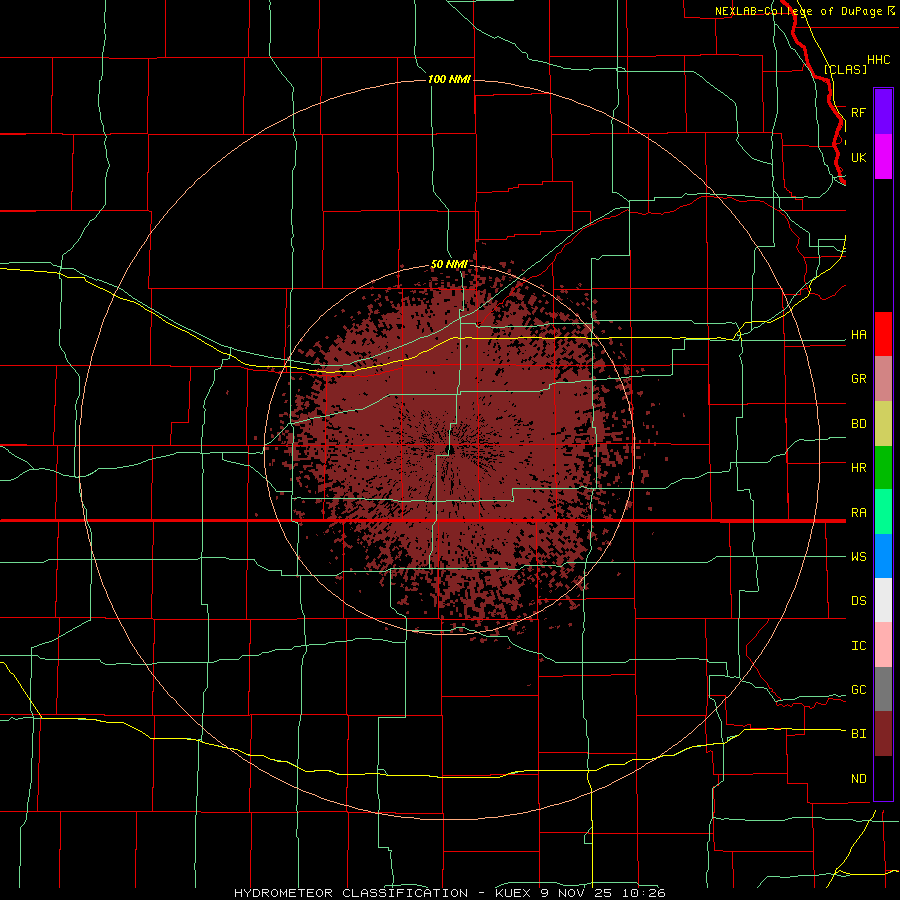Click the '100 NMI' range ring label
Screen dimensions: 900x900
click(x=449, y=79)
